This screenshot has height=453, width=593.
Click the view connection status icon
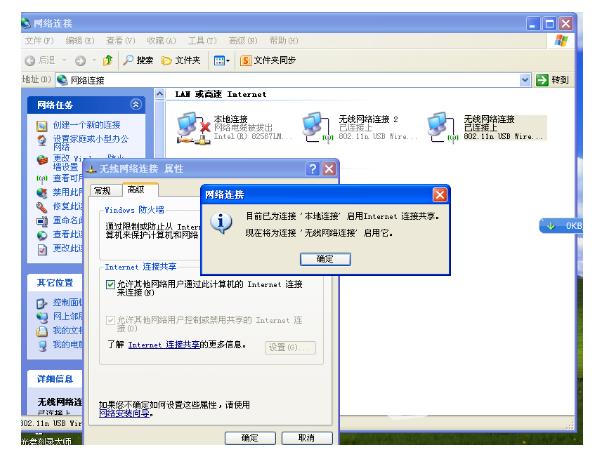pyautogui.click(x=42, y=235)
